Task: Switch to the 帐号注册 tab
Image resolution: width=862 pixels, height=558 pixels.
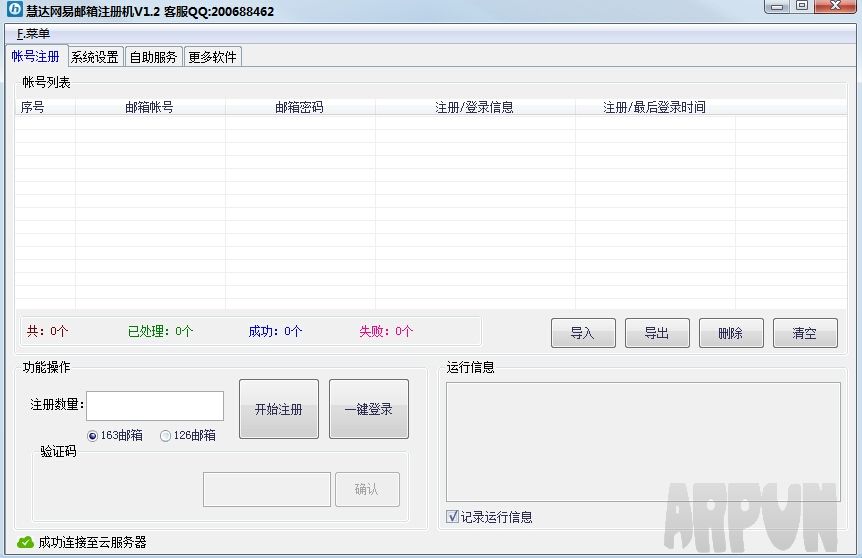Action: pyautogui.click(x=36, y=56)
